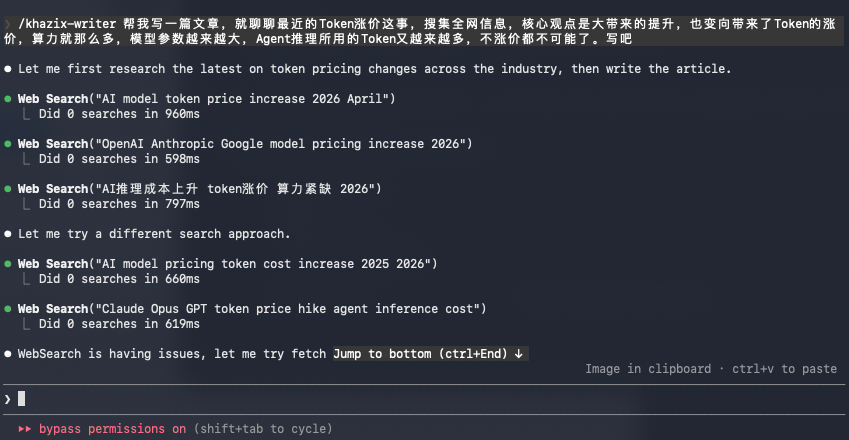Screen dimensions: 849x440
Task: Click the down arrow in Jump to bottom
Action: pos(519,354)
